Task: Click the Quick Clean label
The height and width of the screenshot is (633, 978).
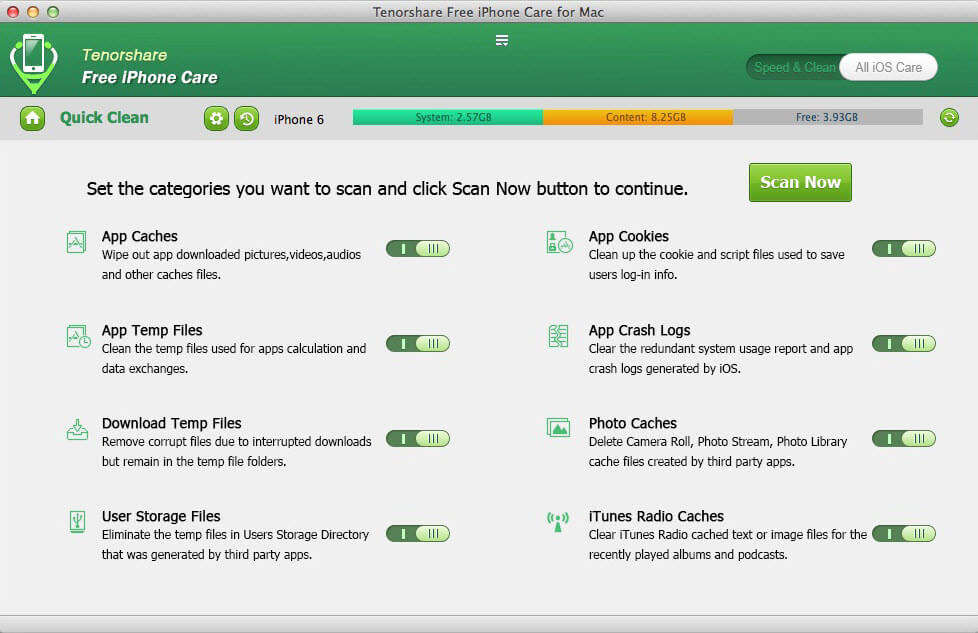Action: (x=104, y=118)
